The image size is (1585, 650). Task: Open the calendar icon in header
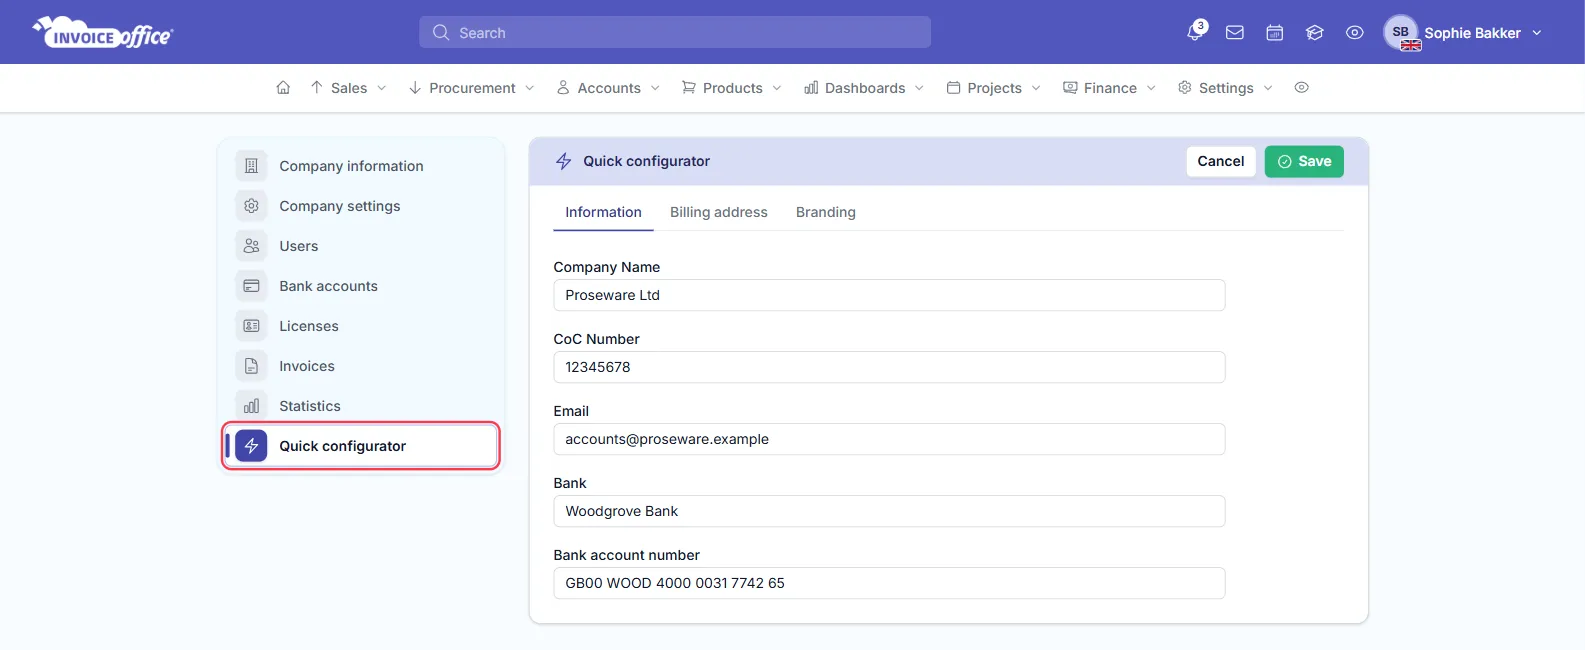[1275, 33]
